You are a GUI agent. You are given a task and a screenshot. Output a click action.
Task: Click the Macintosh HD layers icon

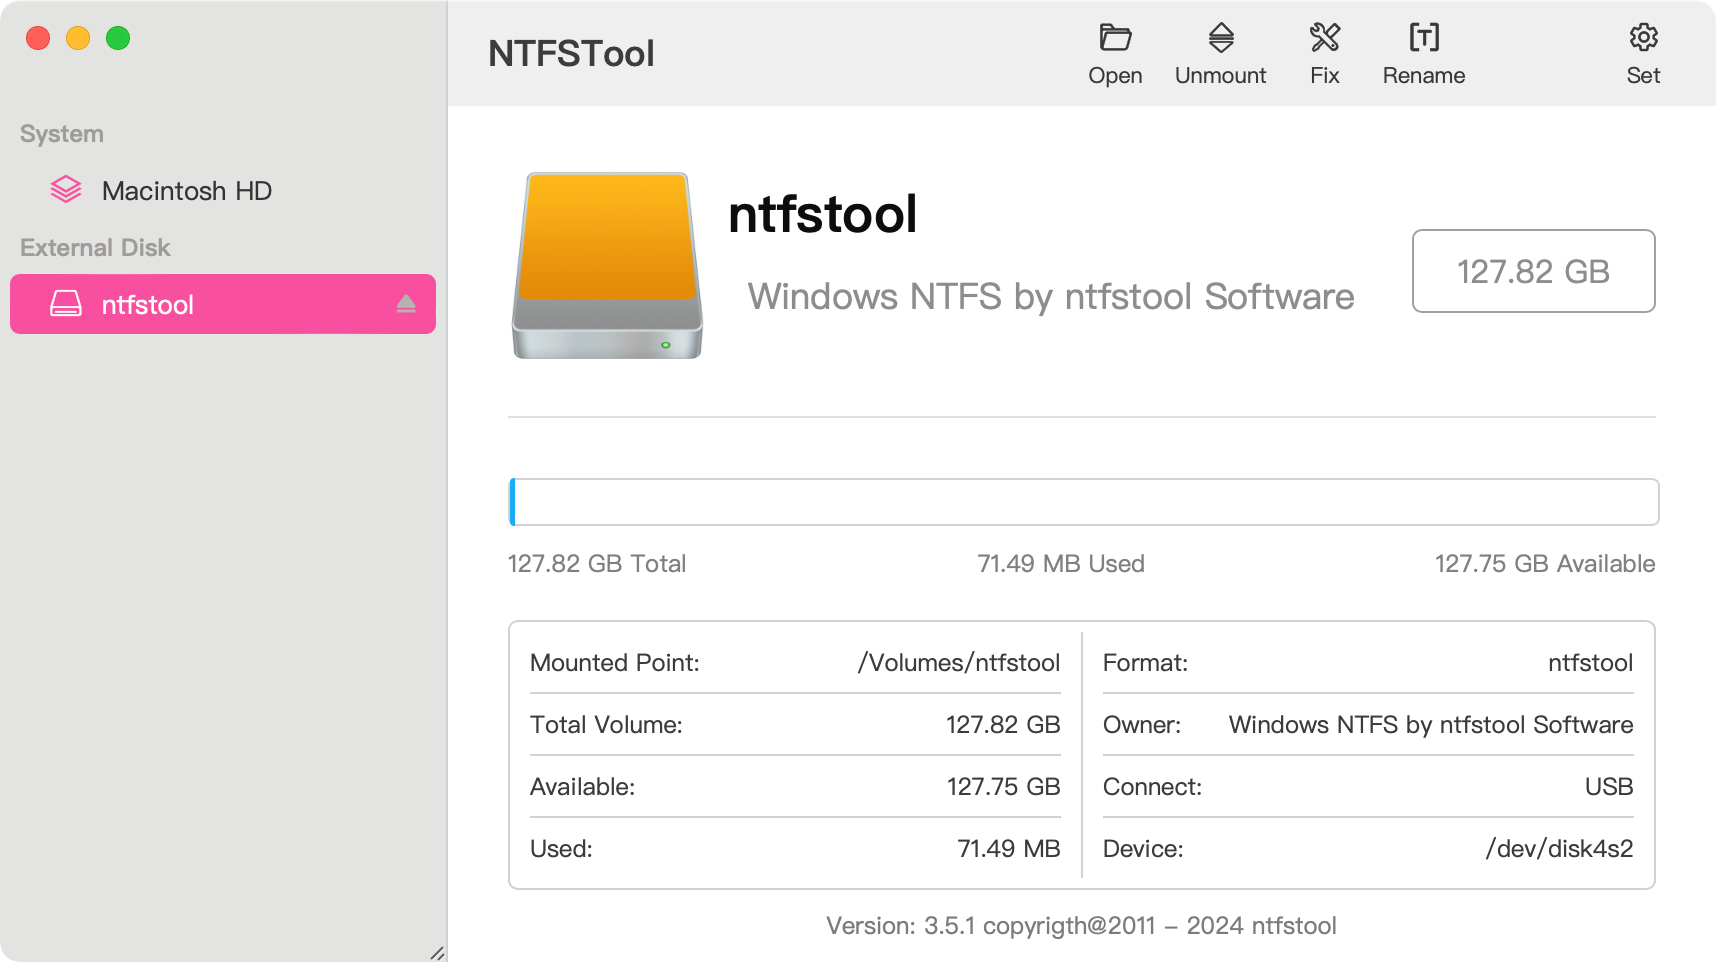click(x=66, y=190)
